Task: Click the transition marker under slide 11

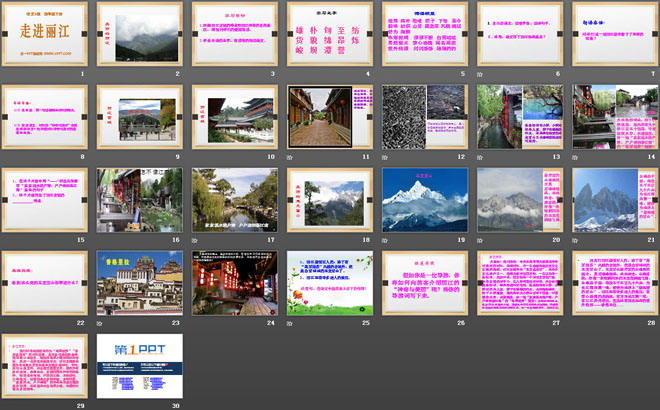Action: (292, 157)
